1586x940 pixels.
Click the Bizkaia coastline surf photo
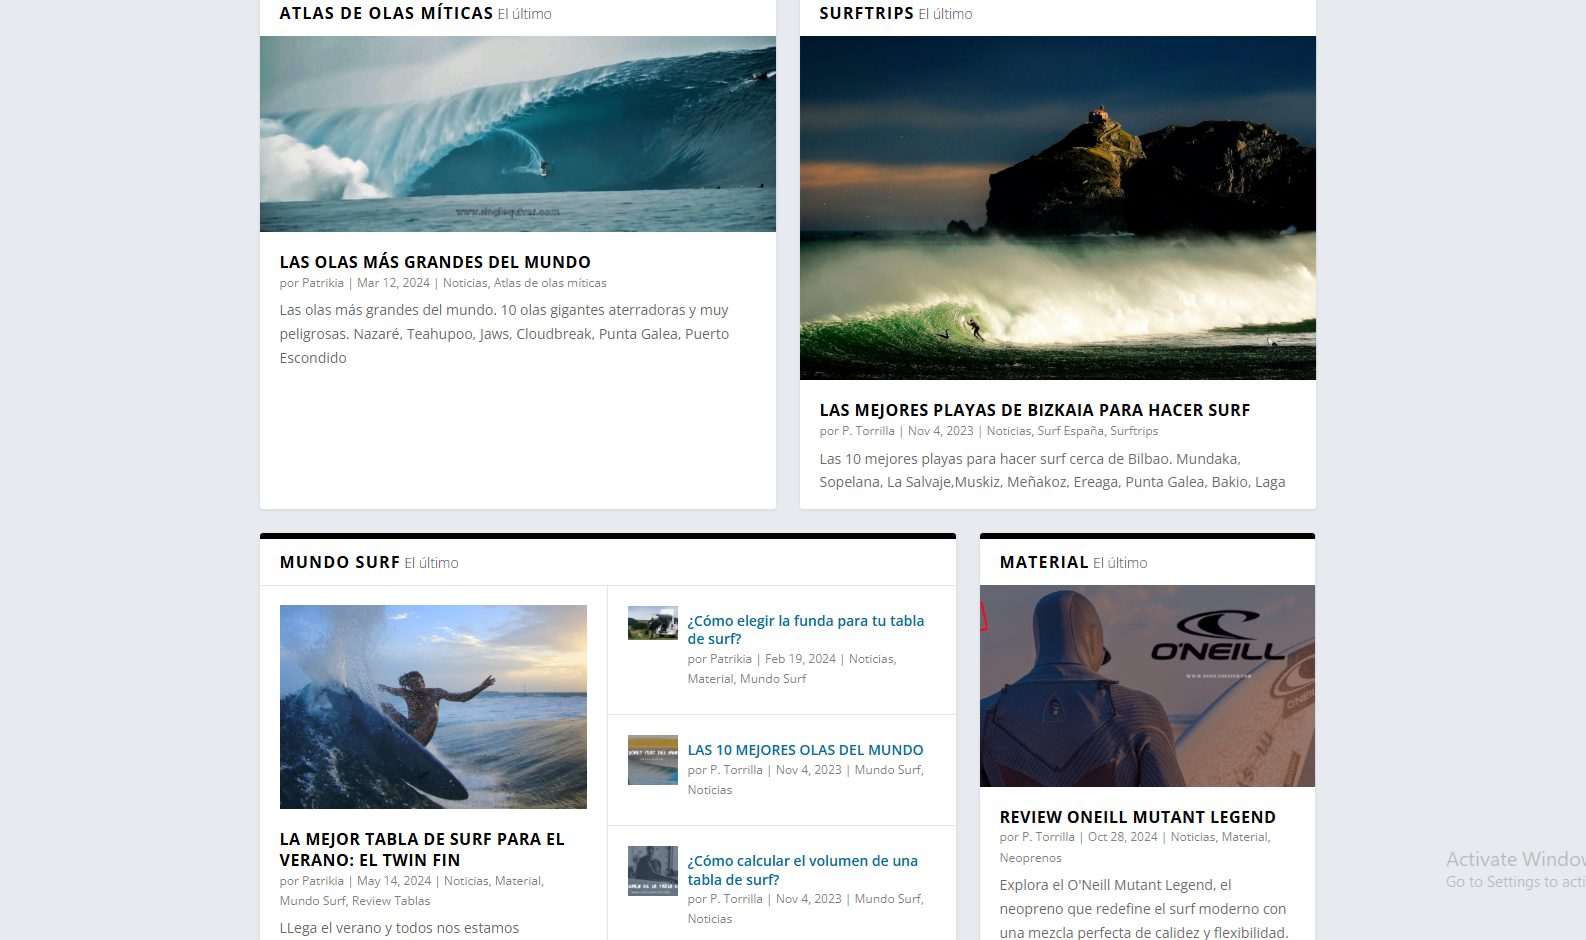click(1057, 208)
